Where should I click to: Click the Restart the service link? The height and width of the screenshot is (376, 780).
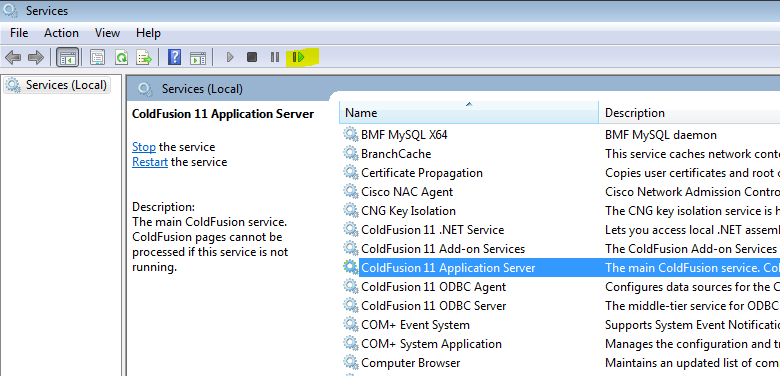click(x=150, y=162)
